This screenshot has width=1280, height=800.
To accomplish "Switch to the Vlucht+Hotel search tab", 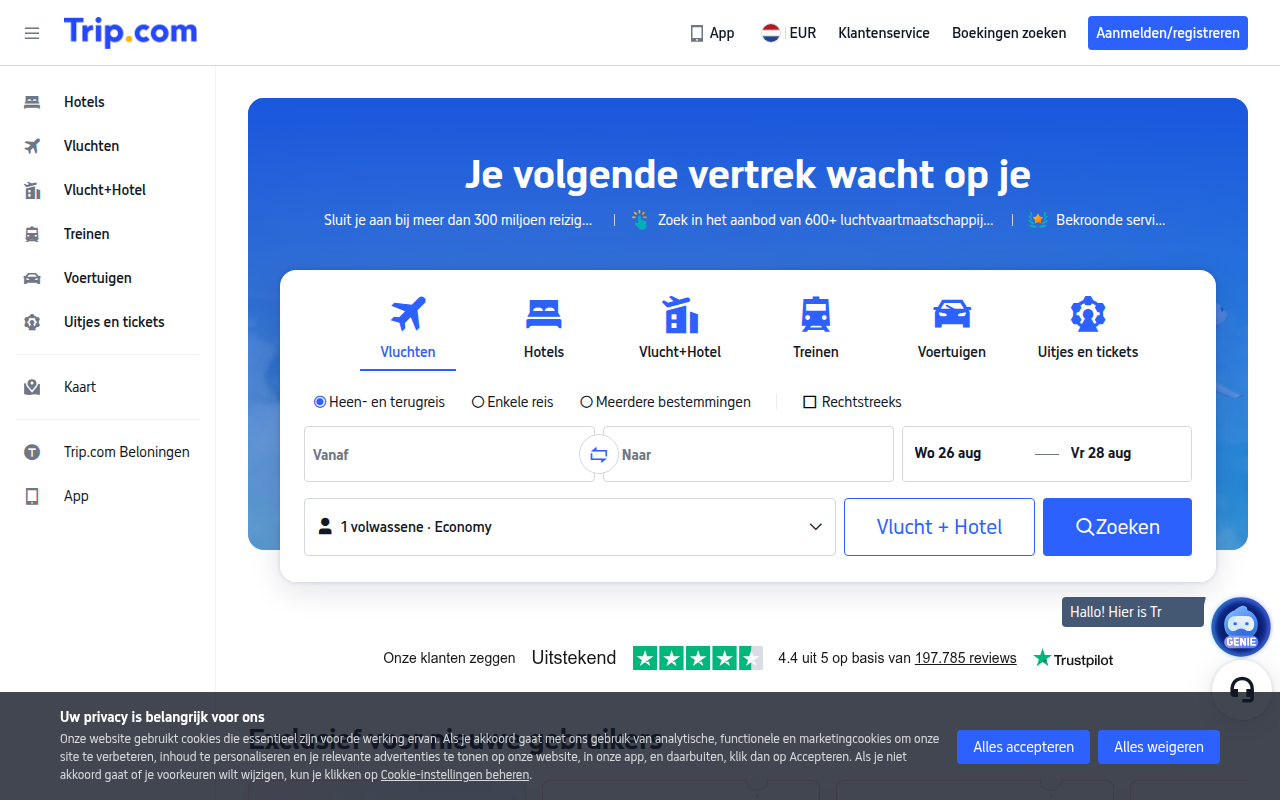I will [680, 329].
